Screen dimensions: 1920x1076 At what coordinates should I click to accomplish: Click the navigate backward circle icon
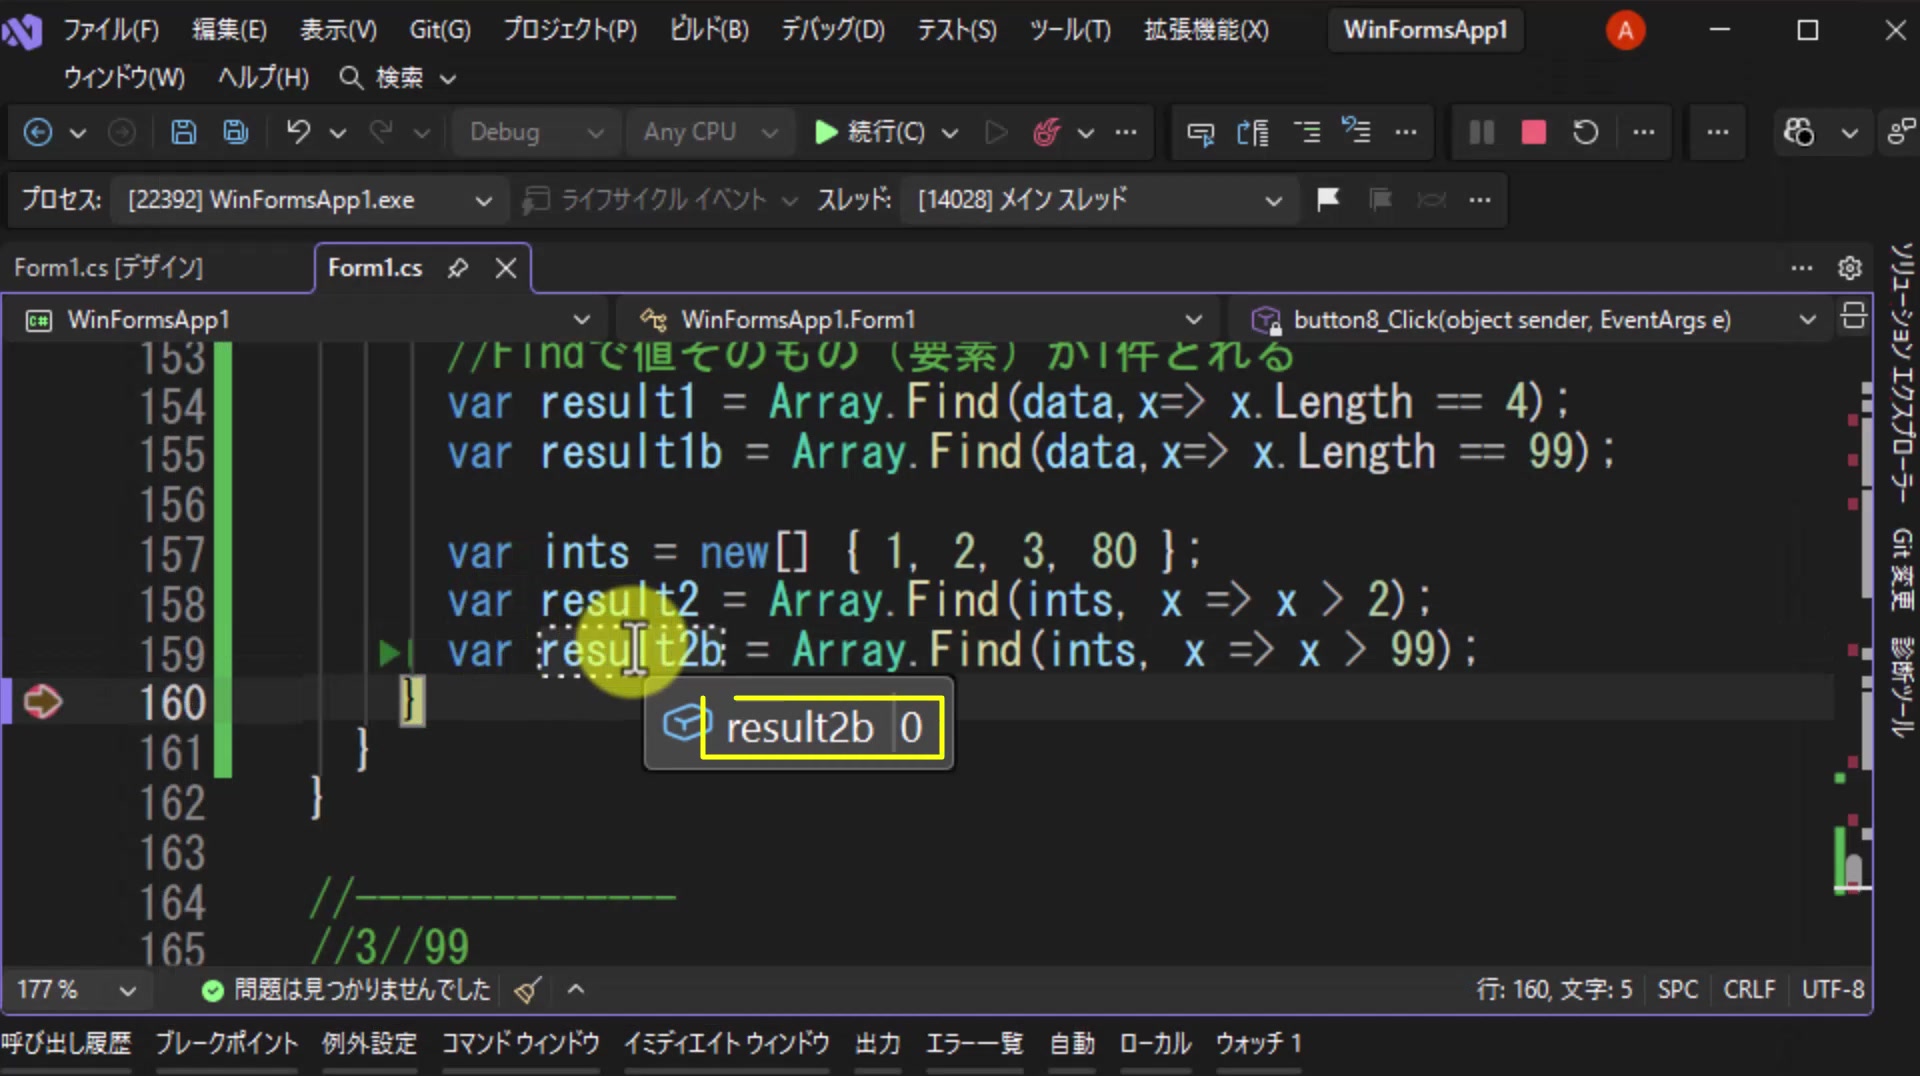(x=38, y=132)
